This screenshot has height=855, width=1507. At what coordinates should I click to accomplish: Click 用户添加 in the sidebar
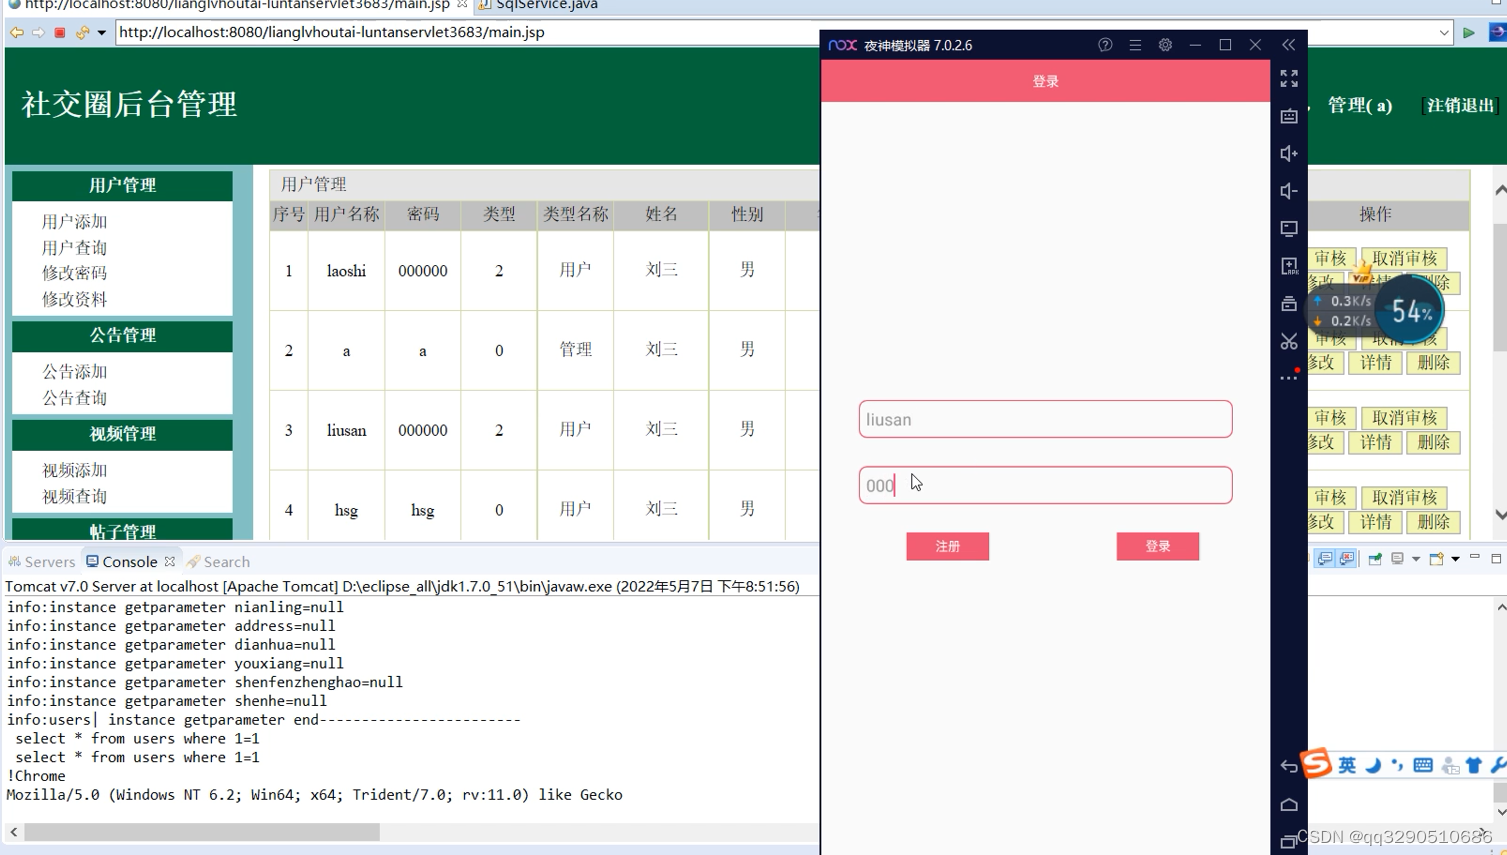(x=74, y=222)
